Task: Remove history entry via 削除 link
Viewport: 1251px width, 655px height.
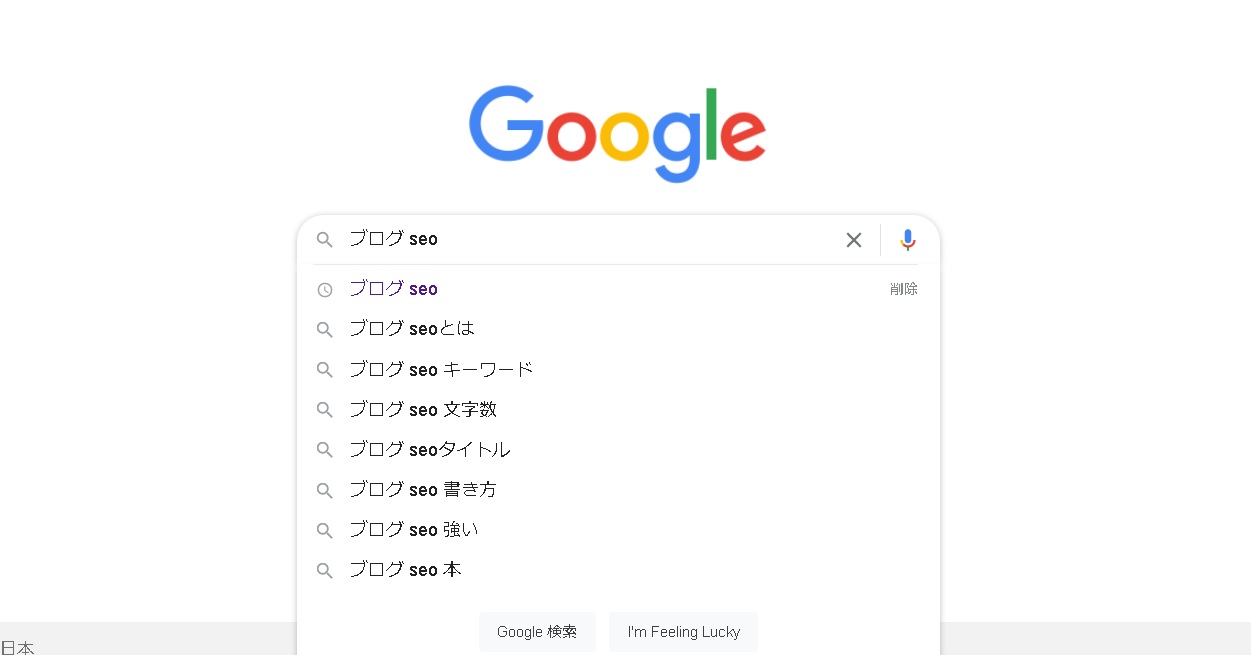Action: [x=903, y=289]
